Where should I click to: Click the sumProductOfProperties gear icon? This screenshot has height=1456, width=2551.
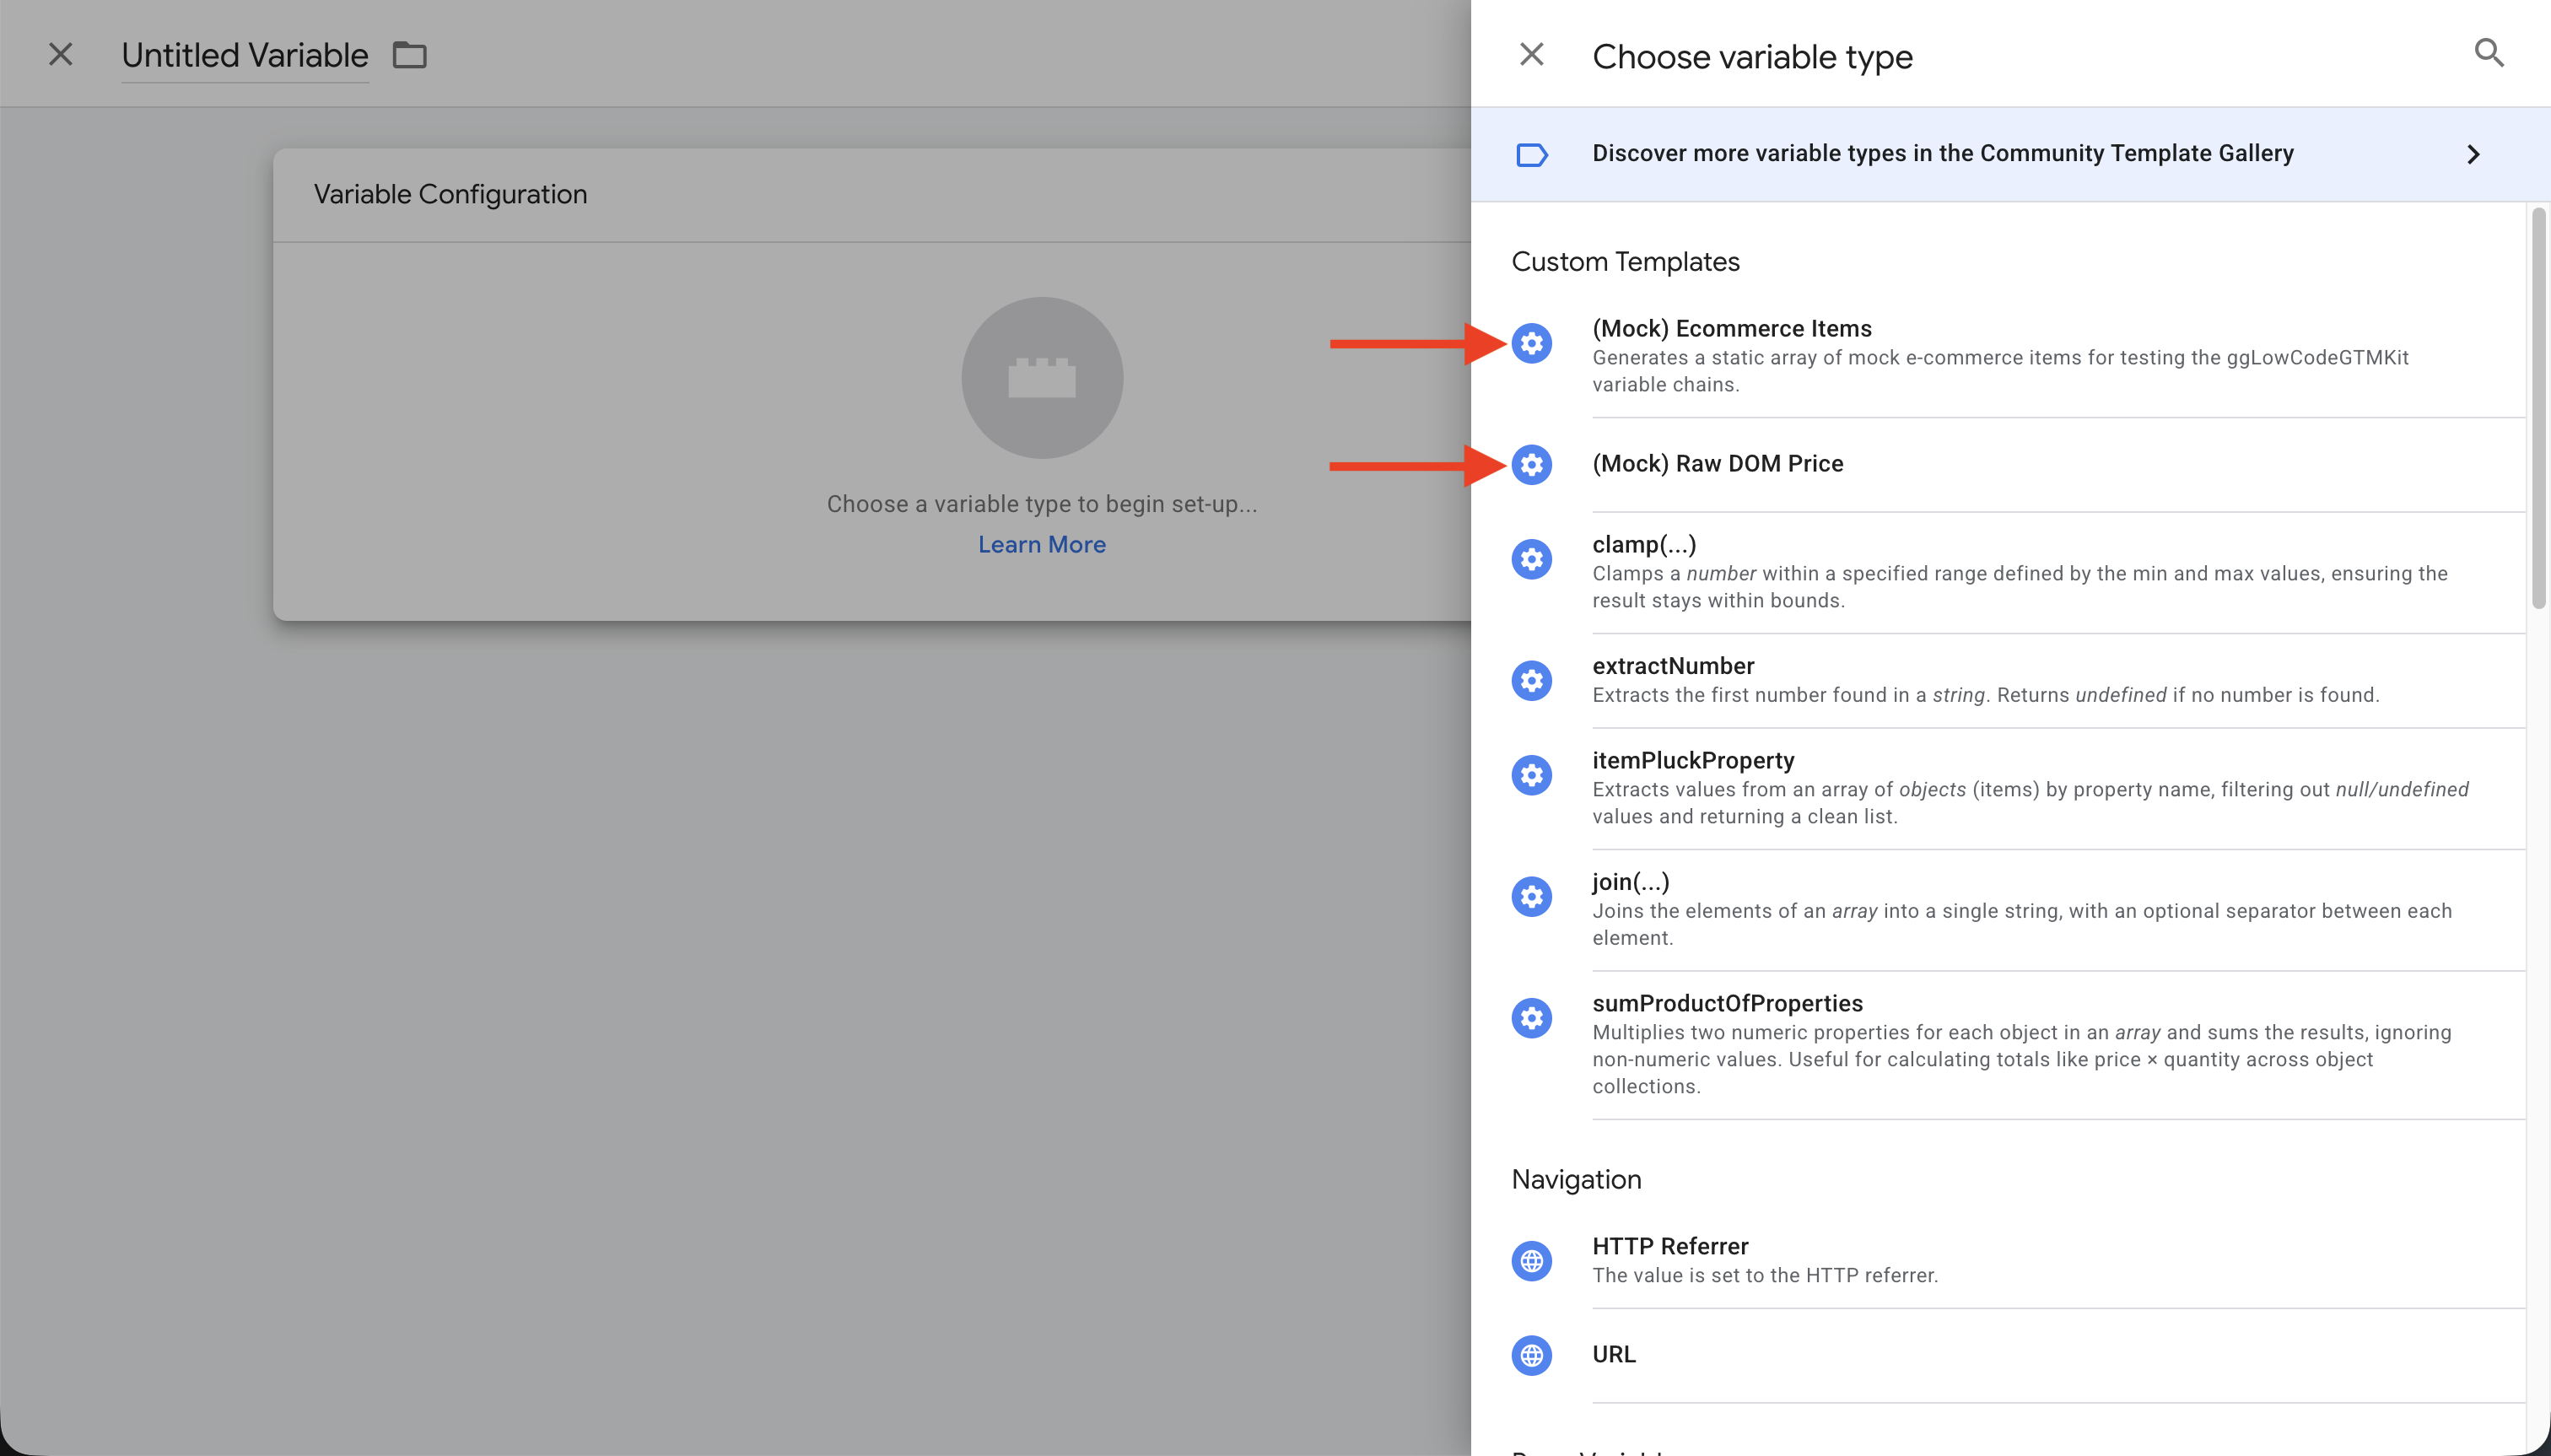click(x=1531, y=1018)
